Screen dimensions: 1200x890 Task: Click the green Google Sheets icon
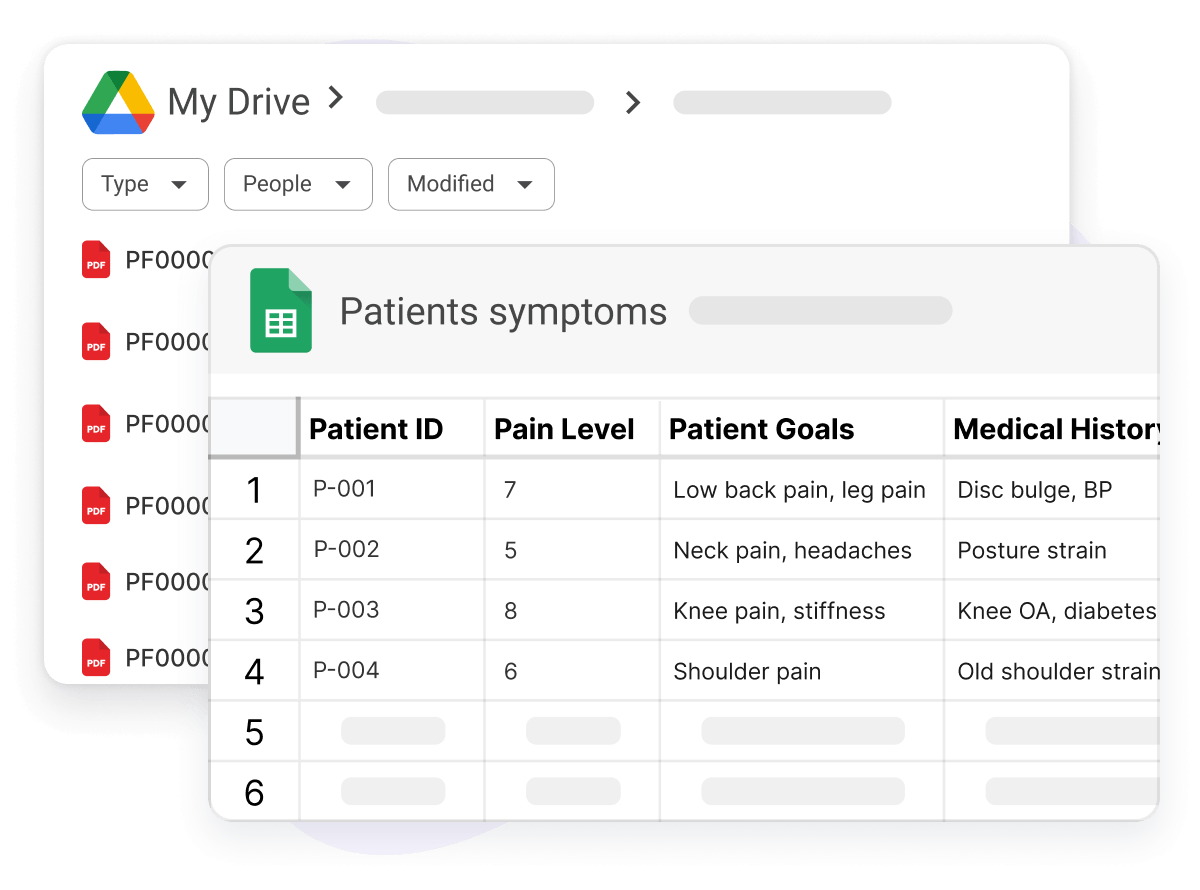[280, 310]
